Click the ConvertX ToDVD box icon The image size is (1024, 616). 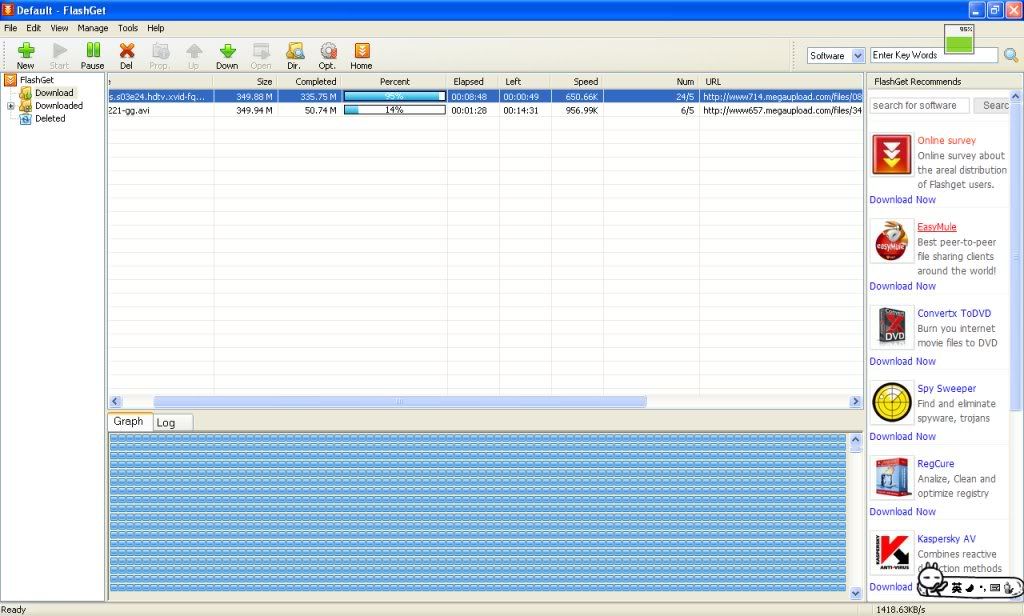891,327
